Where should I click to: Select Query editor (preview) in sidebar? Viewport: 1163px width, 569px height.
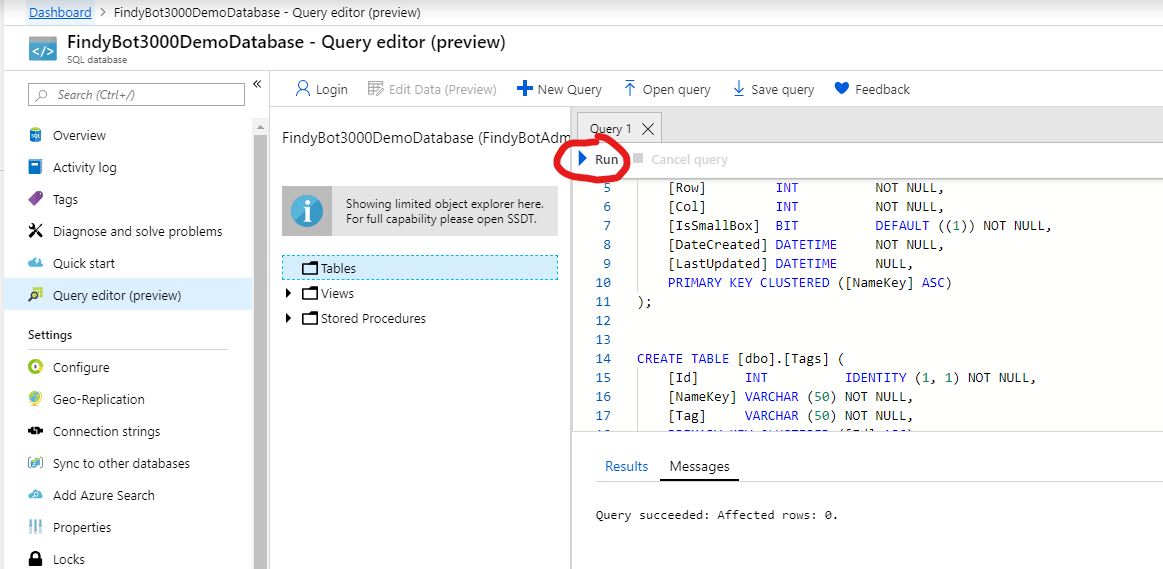tap(128, 295)
